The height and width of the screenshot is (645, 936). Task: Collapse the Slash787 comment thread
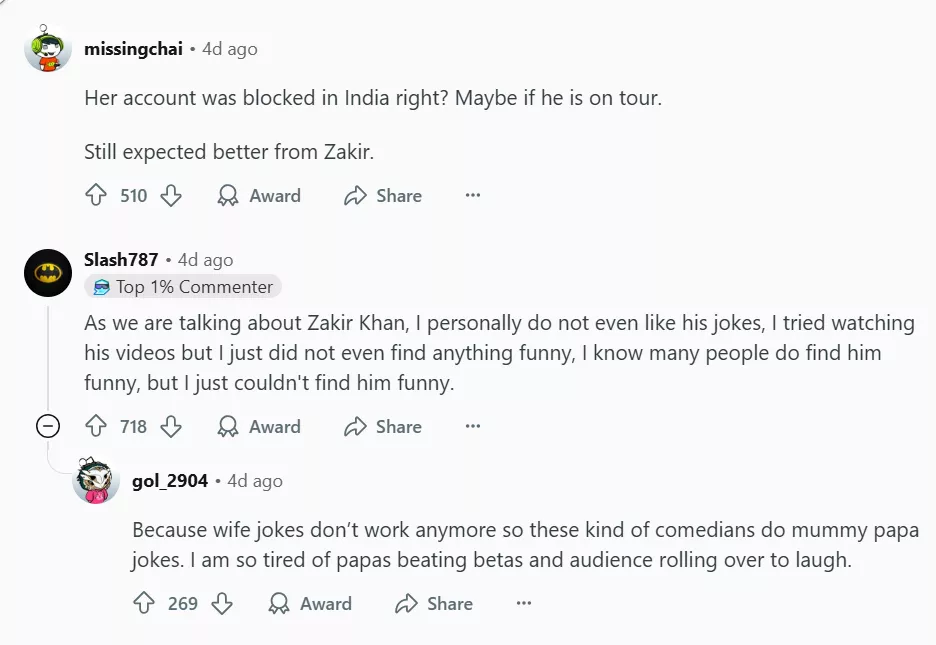point(47,427)
